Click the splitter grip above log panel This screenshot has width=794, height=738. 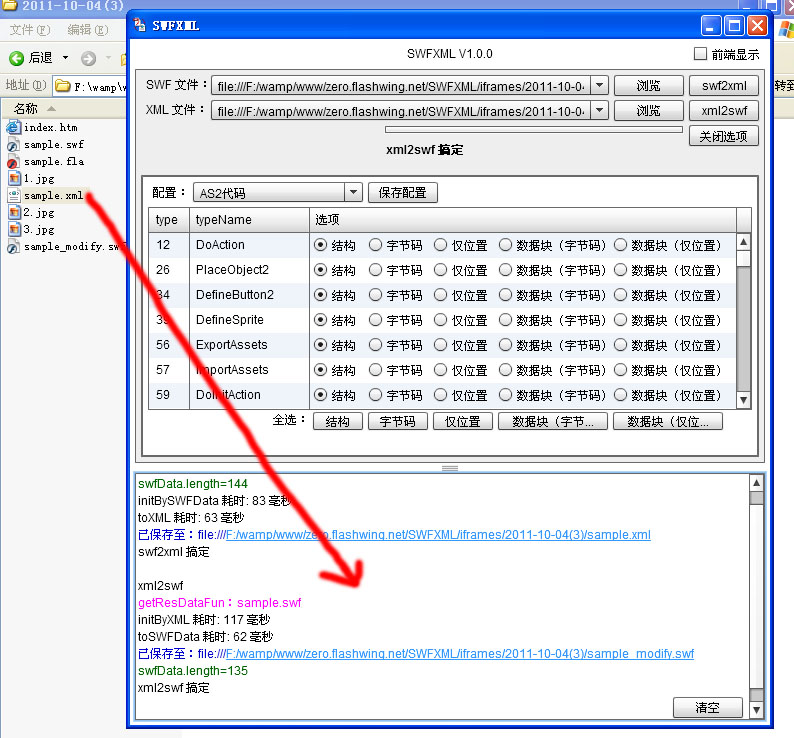[x=450, y=468]
